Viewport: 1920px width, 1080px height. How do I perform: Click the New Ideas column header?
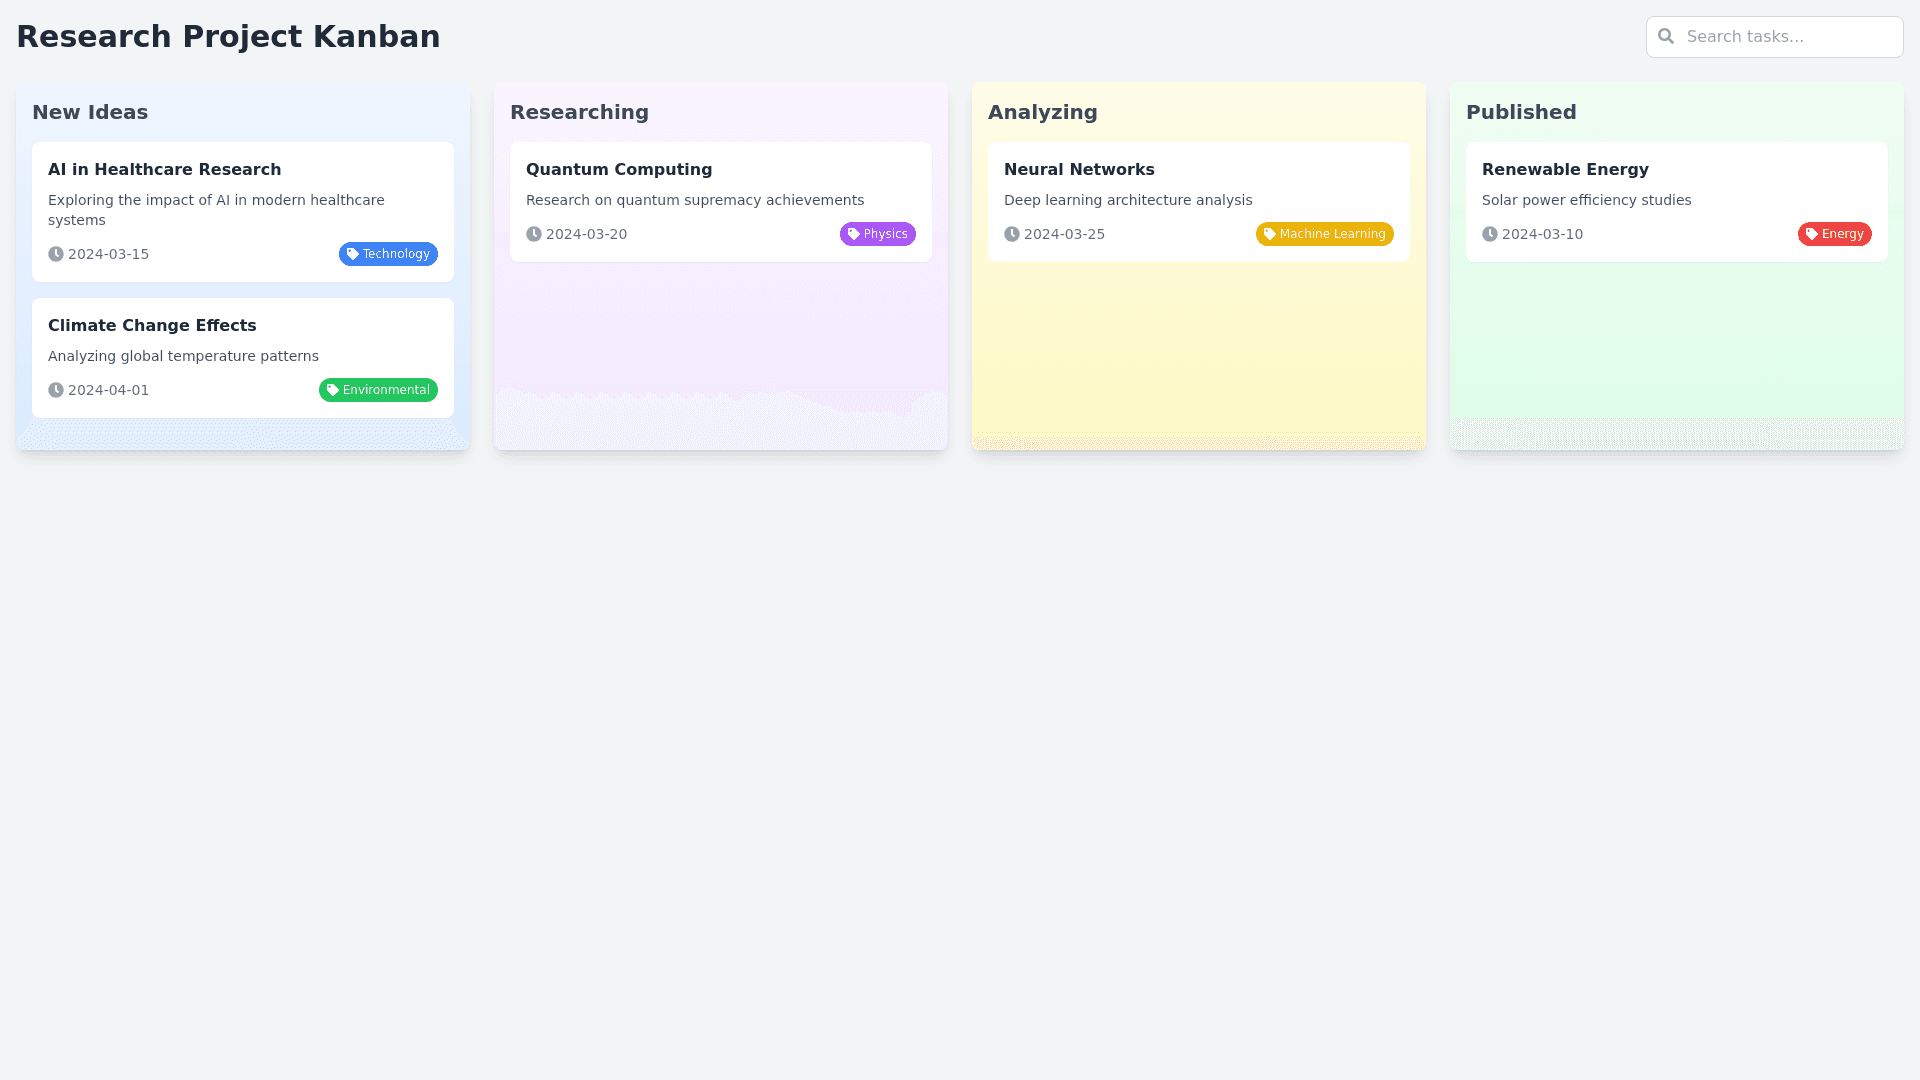tap(90, 112)
